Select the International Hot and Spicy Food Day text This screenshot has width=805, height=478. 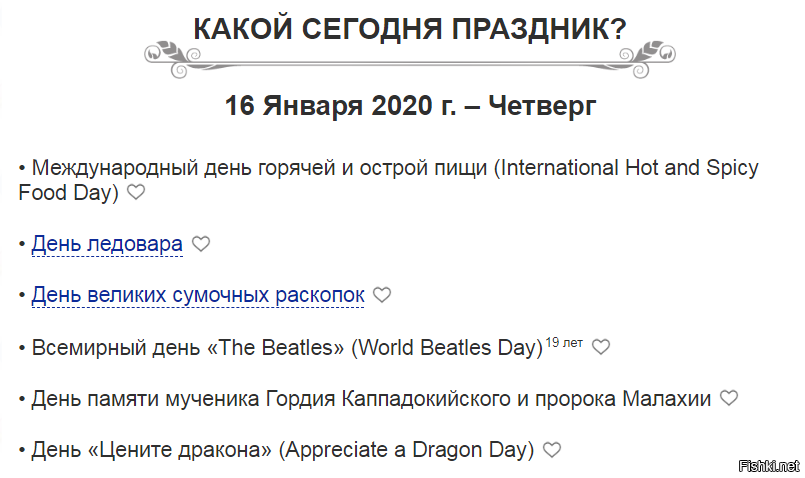[x=388, y=180]
